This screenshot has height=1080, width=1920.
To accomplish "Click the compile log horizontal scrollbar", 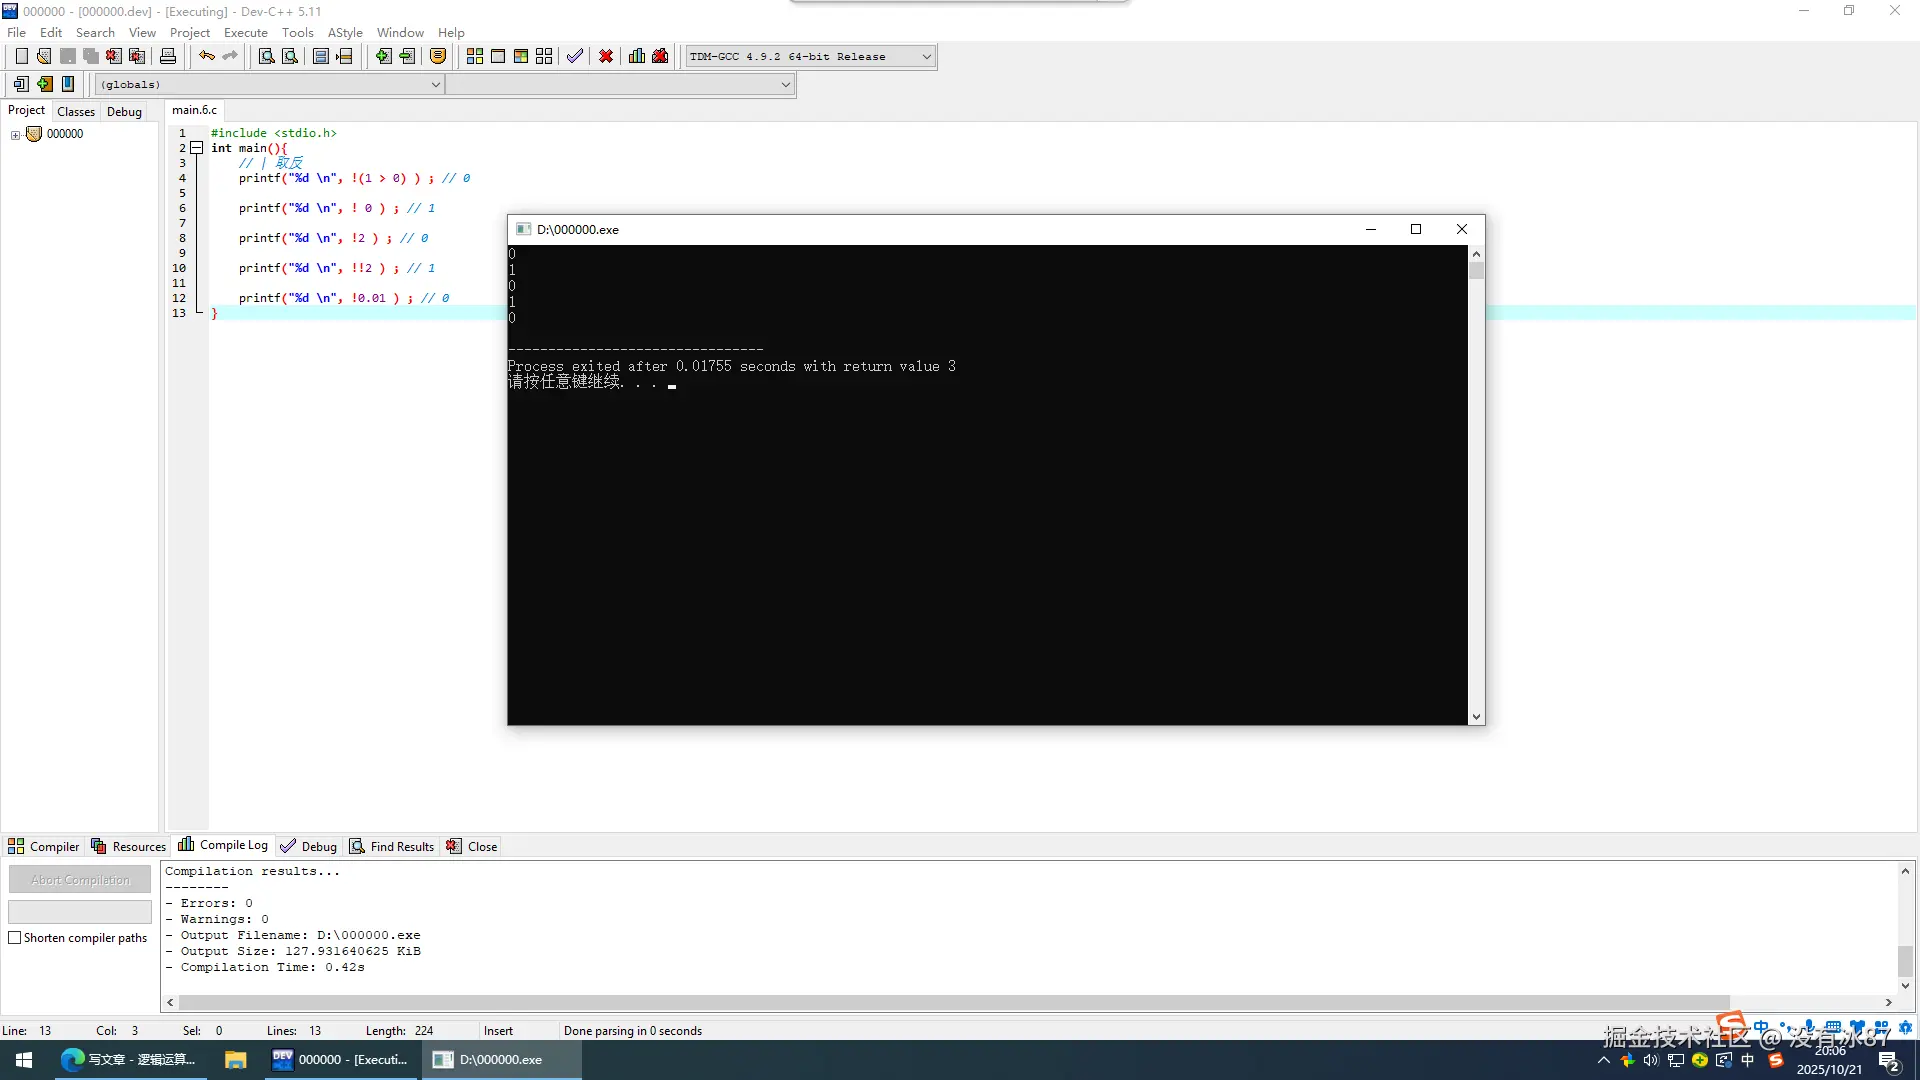I will click(950, 1003).
